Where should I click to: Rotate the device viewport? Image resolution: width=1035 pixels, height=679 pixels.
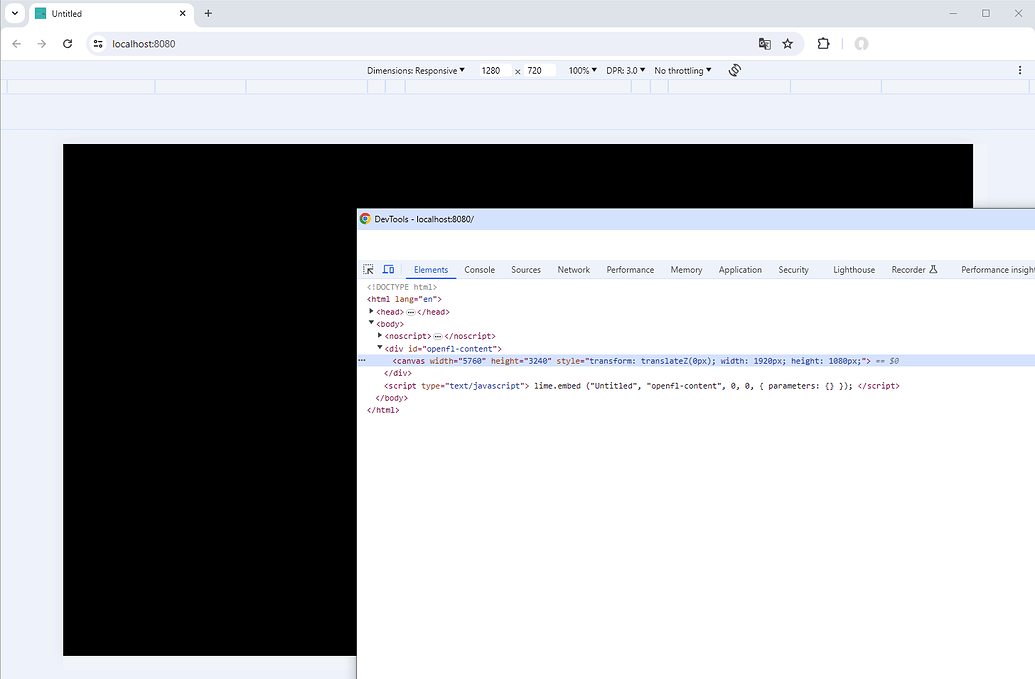[735, 70]
